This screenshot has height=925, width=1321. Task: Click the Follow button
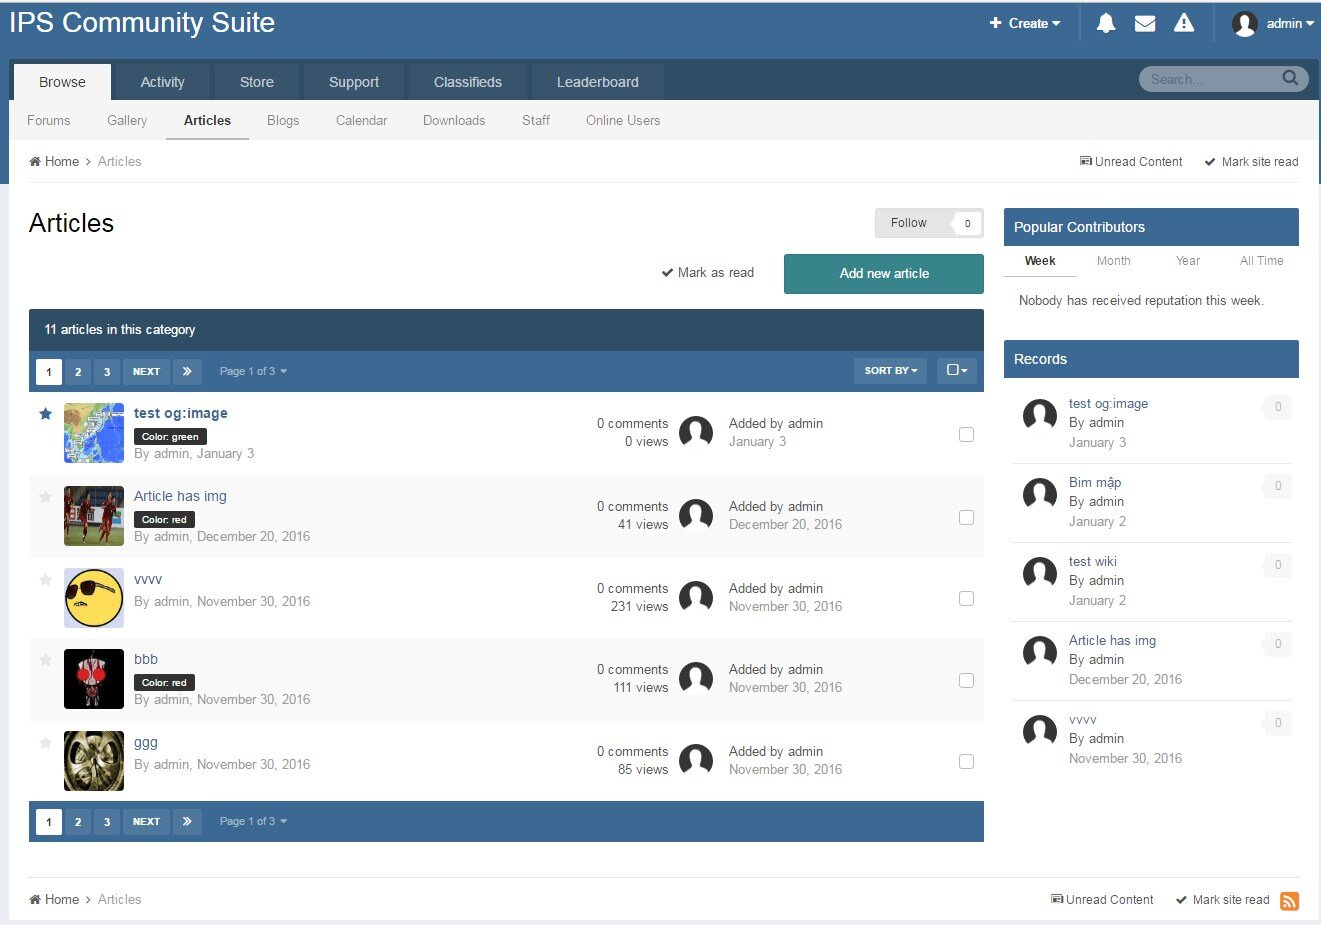point(909,223)
